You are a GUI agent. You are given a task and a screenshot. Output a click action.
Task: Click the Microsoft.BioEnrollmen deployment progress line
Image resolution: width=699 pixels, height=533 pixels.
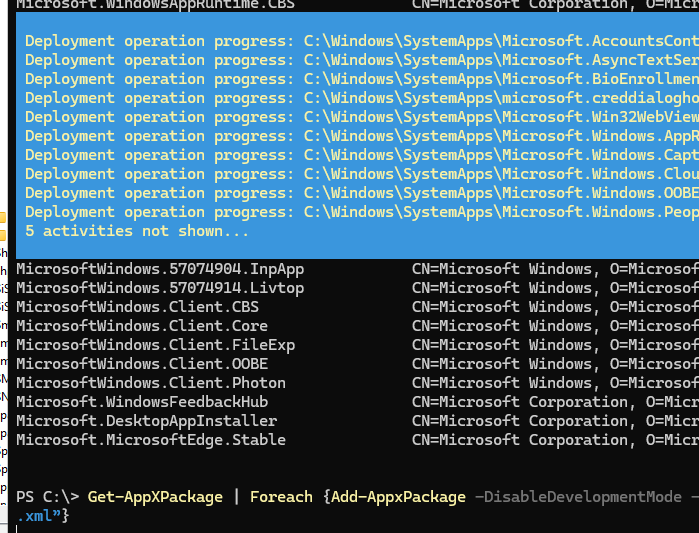tap(360, 79)
